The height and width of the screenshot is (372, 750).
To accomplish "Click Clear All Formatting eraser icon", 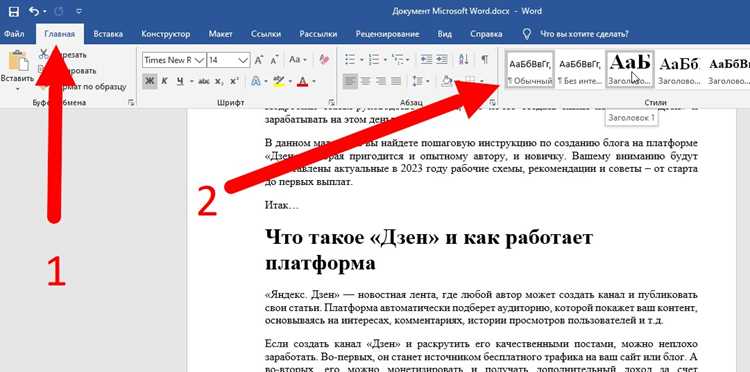I will (324, 60).
